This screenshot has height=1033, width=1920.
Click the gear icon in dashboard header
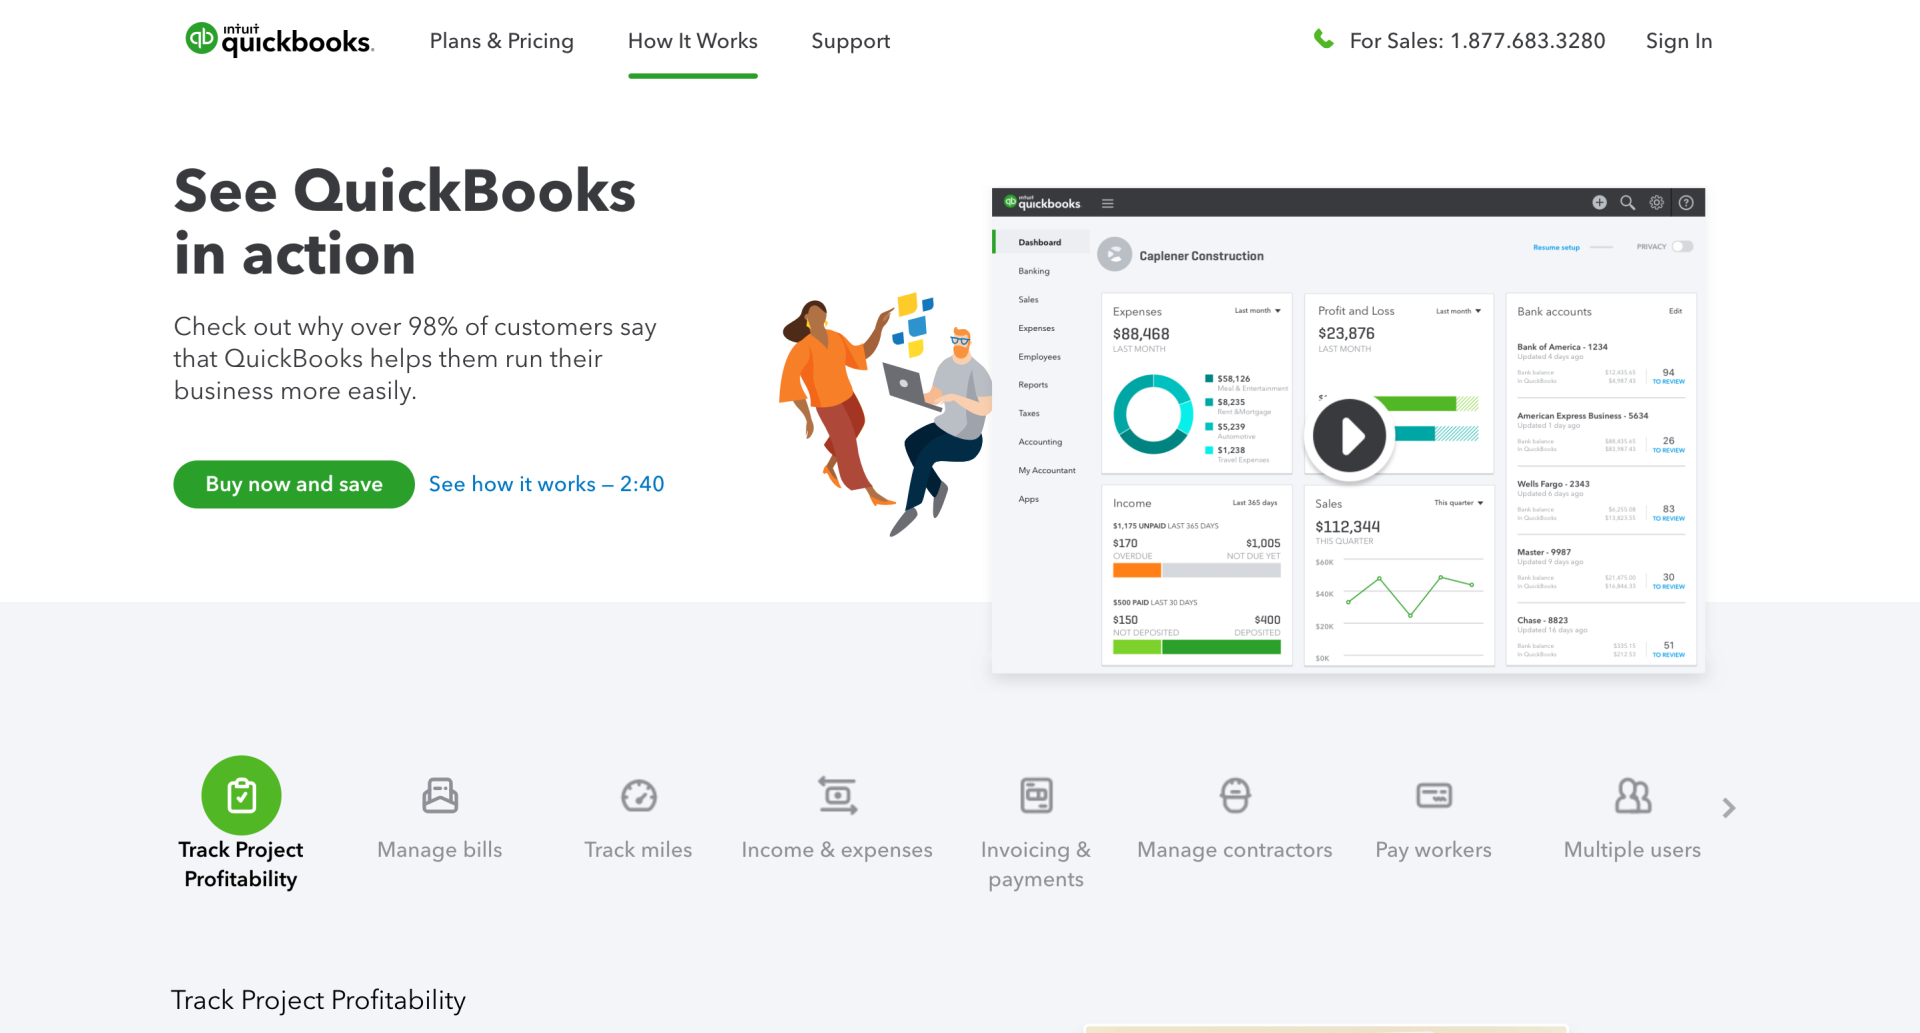1656,202
